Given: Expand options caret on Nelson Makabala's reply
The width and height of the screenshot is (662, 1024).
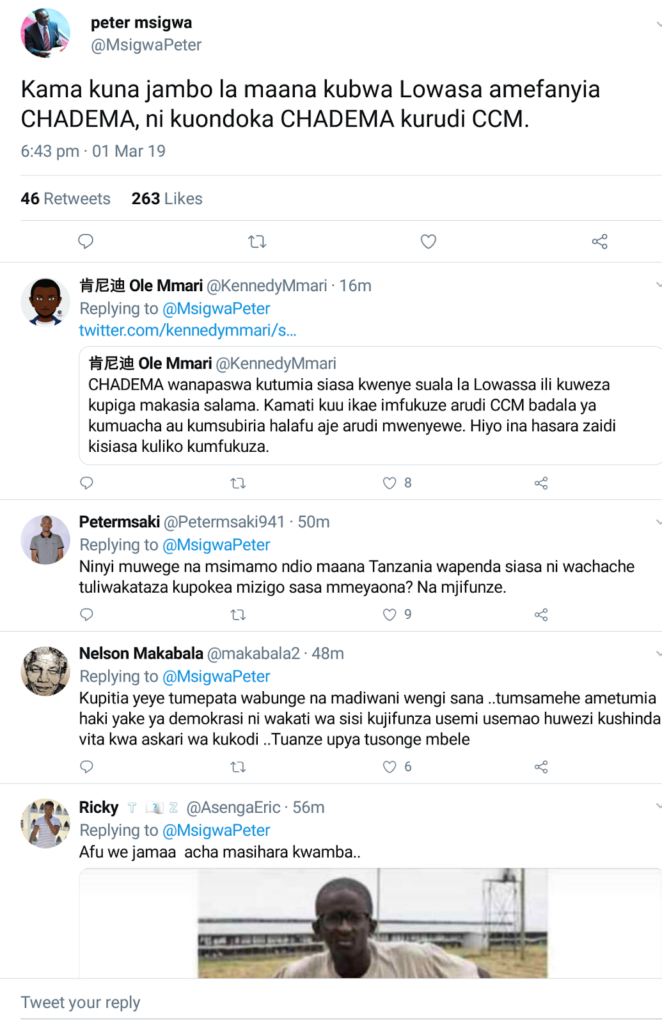Looking at the screenshot, I should (657, 653).
